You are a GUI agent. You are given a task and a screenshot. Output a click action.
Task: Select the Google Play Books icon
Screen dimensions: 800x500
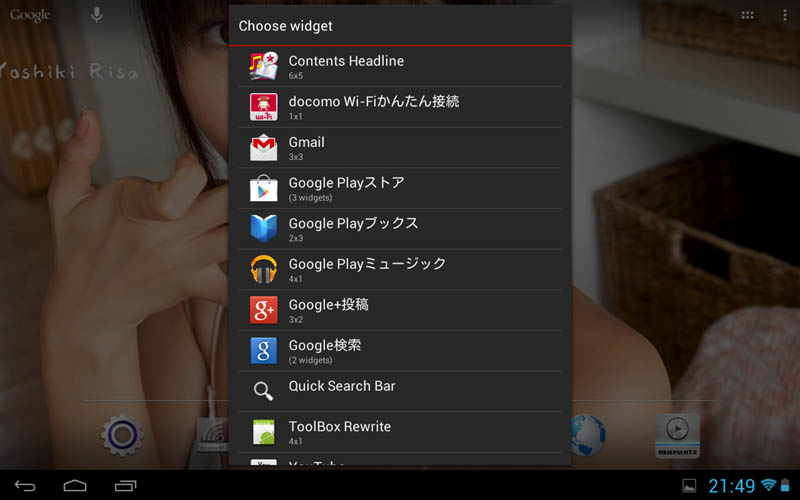coord(263,229)
